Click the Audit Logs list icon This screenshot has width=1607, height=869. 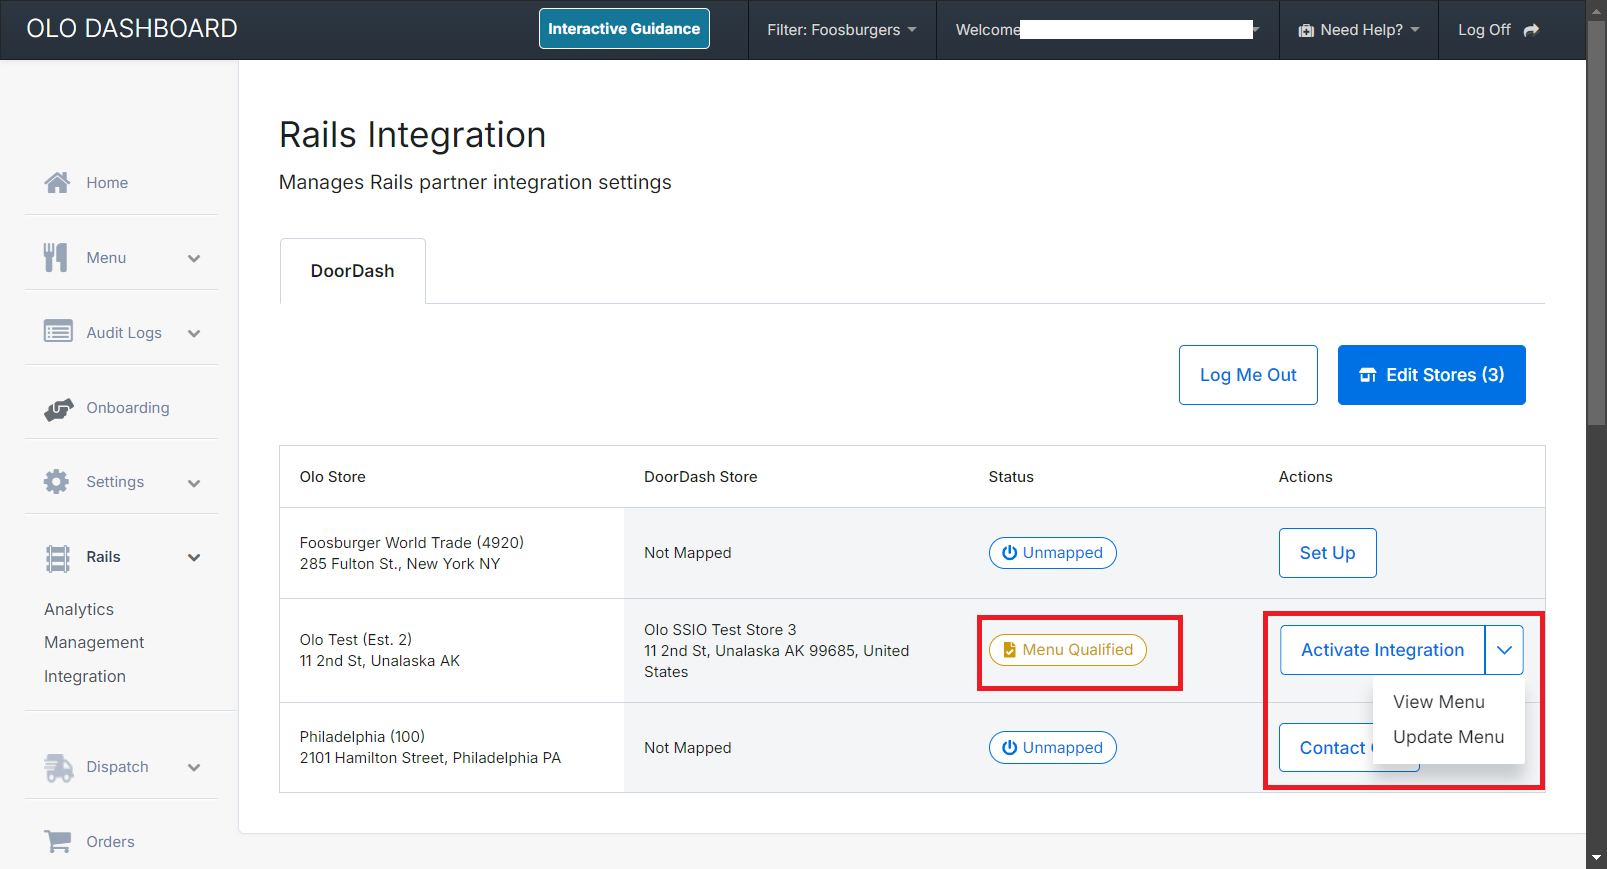point(58,331)
